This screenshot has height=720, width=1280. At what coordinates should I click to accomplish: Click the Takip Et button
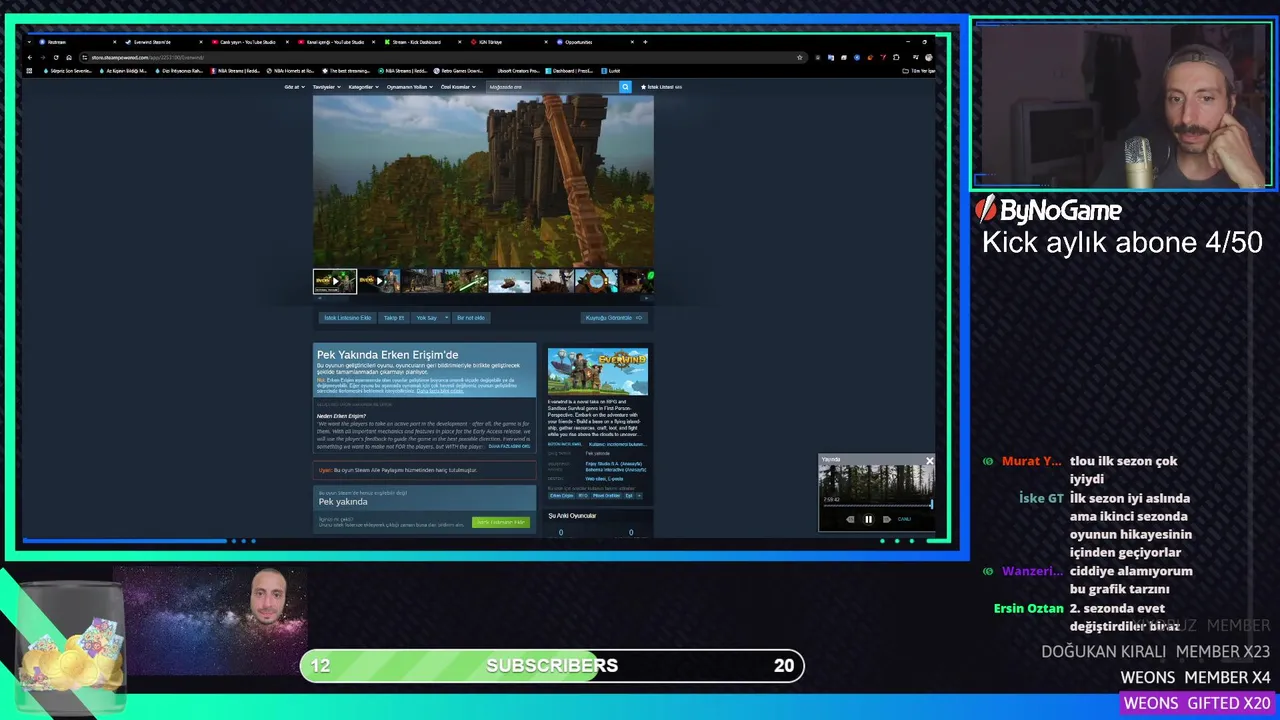coord(394,318)
